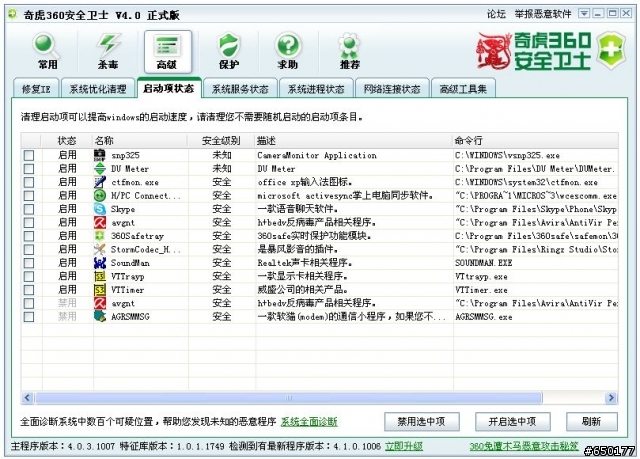This screenshot has width=640, height=459.
Task: Sort by the 描述 column header
Action: pyautogui.click(x=353, y=141)
